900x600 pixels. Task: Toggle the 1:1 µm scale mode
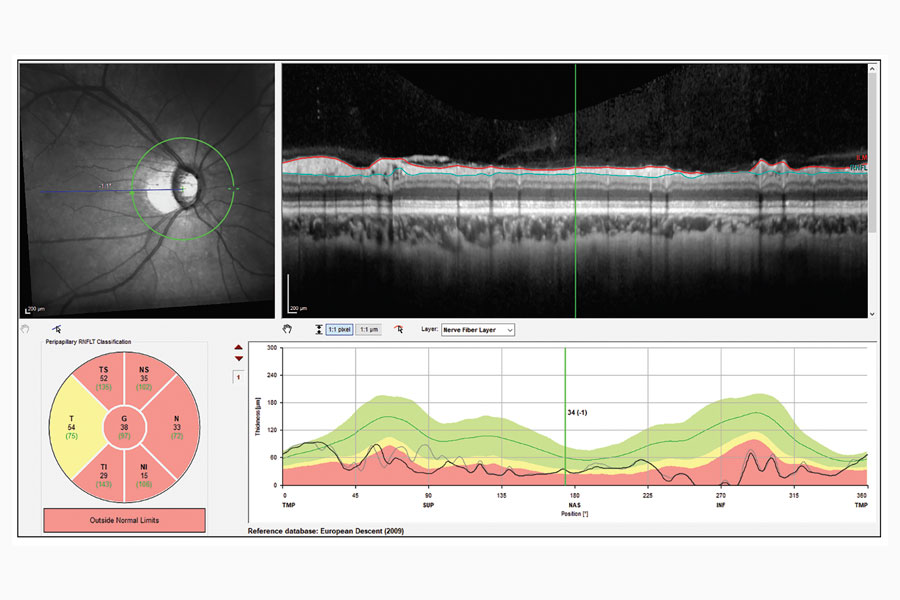tap(368, 329)
